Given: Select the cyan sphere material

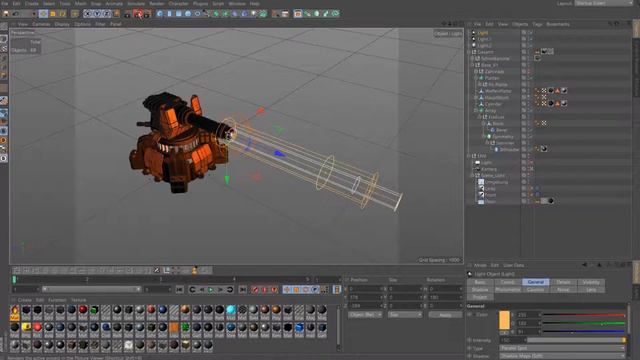Looking at the screenshot, I should tap(231, 311).
